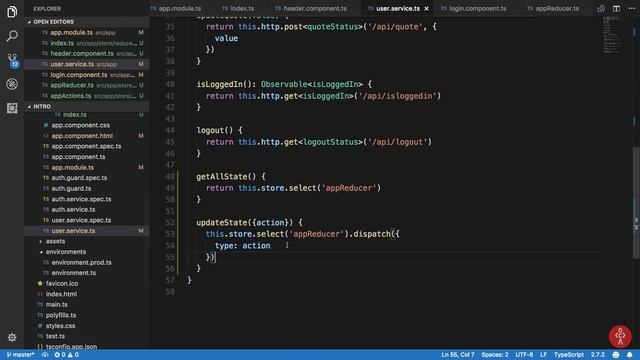
Task: Open favicon.ico file
Action: tap(62, 283)
